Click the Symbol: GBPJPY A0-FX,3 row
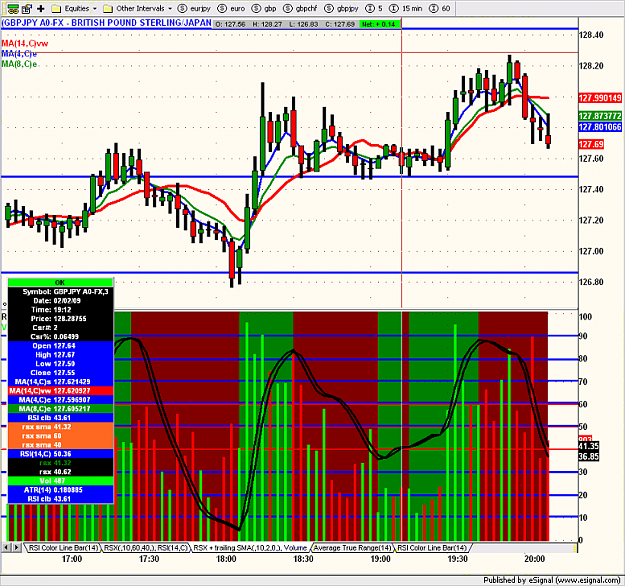Viewport: 625px width, 586px height. tap(61, 292)
